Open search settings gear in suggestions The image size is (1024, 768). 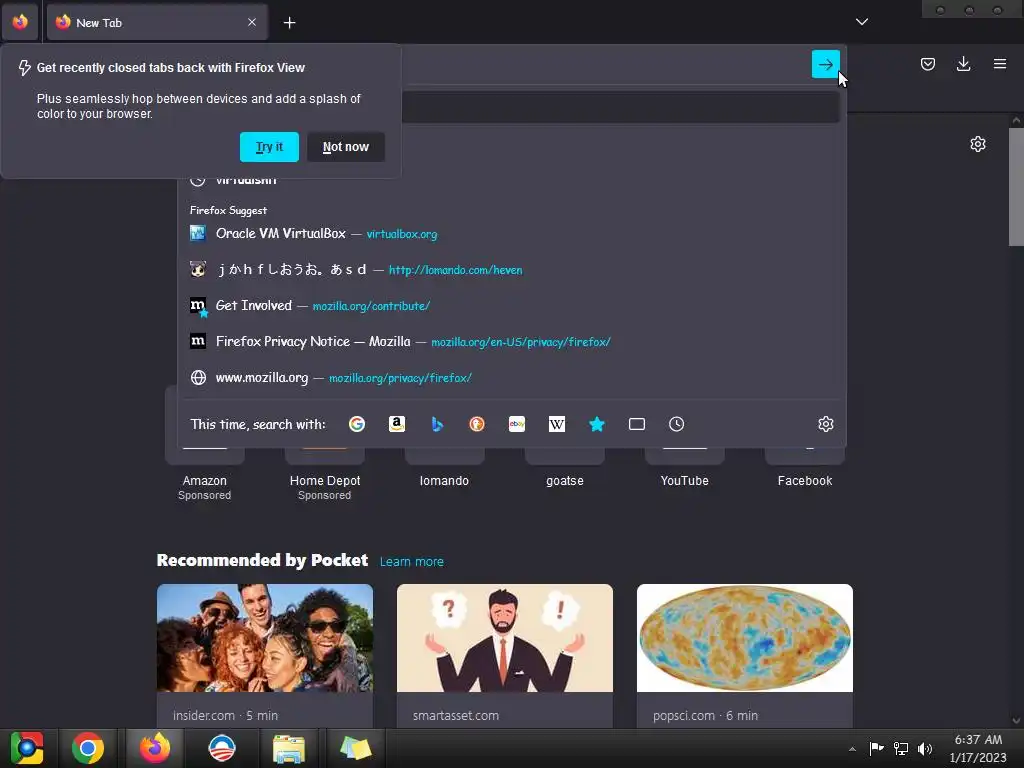point(825,424)
